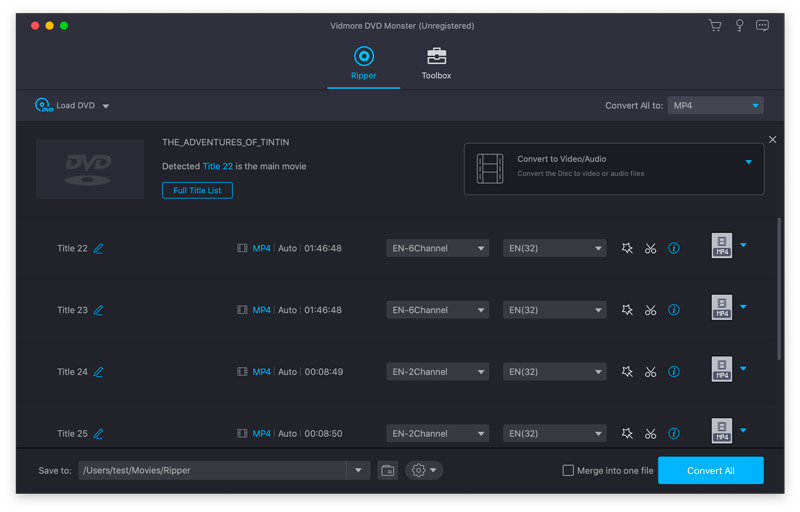Expand format arrow beside Title 25 MP4 icon
Viewport: 800px width, 512px height.
pos(743,430)
